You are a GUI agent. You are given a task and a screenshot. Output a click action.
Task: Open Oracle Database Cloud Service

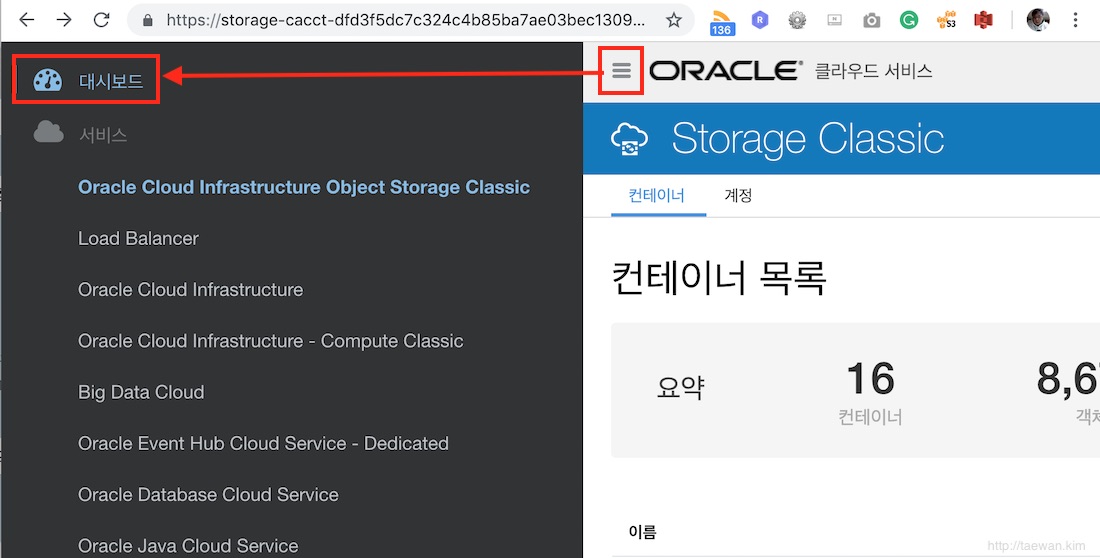pos(208,495)
